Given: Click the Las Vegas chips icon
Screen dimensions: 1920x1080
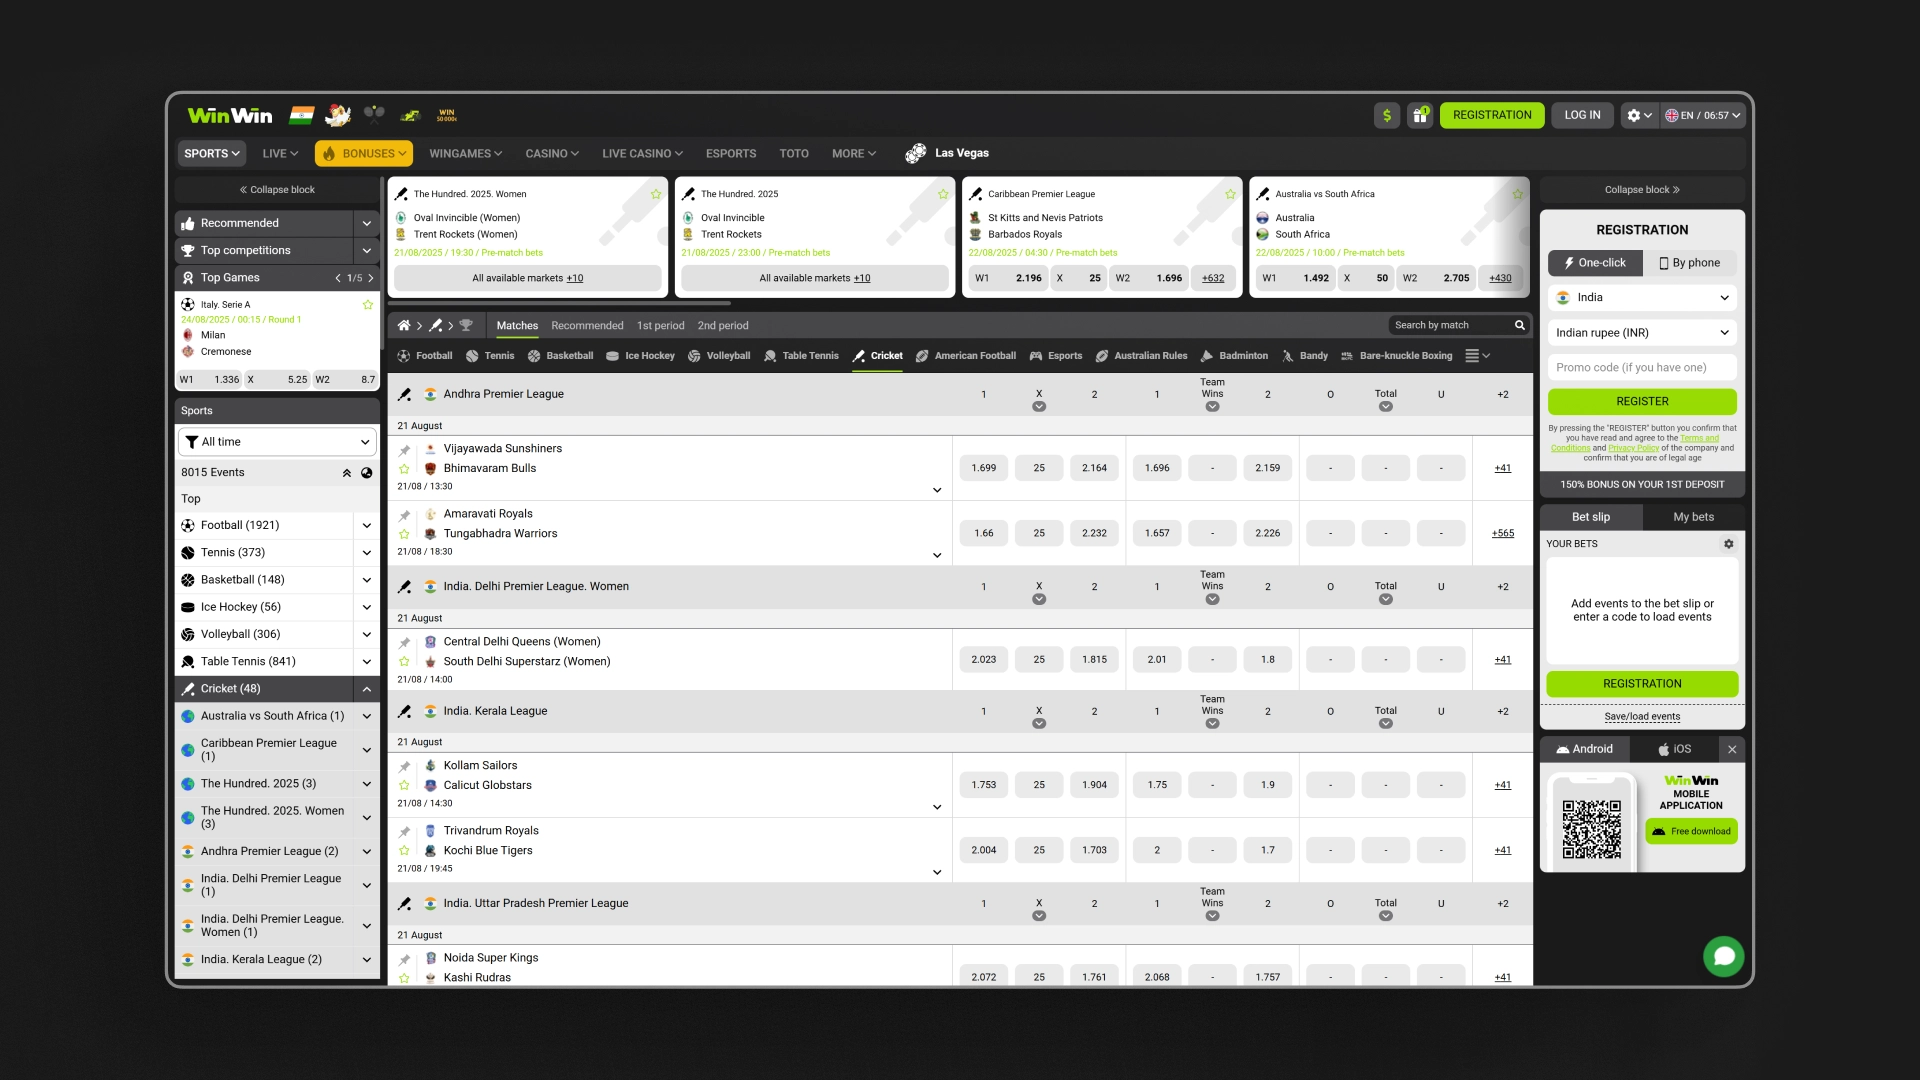Looking at the screenshot, I should coord(916,154).
